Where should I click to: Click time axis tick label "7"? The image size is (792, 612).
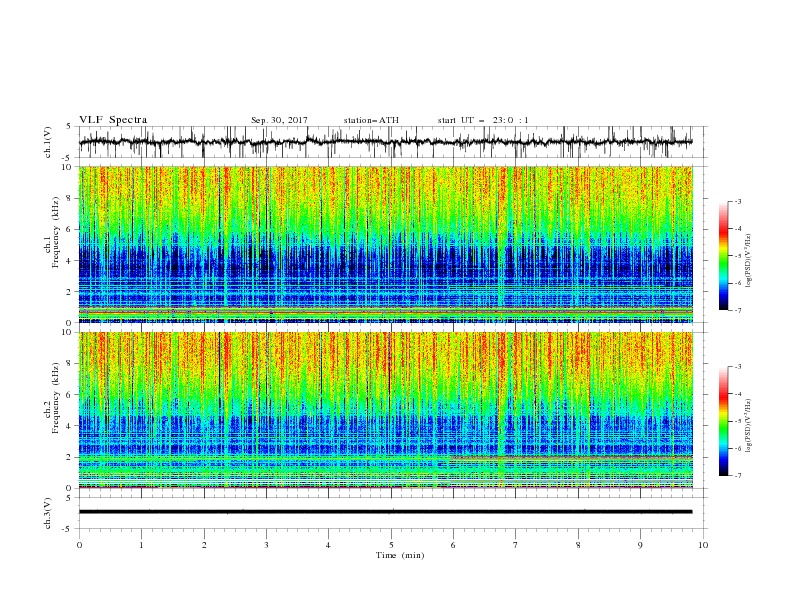point(516,545)
